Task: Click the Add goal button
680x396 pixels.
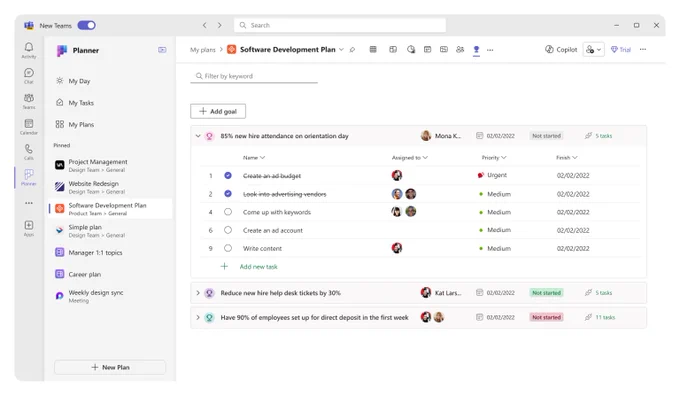Action: point(218,111)
